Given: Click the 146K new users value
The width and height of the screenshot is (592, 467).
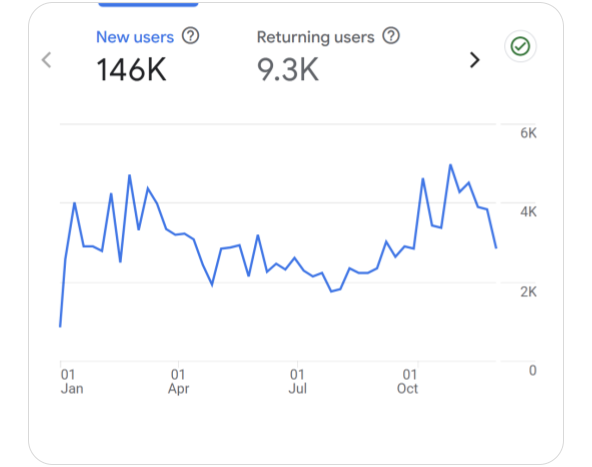Looking at the screenshot, I should (x=131, y=70).
